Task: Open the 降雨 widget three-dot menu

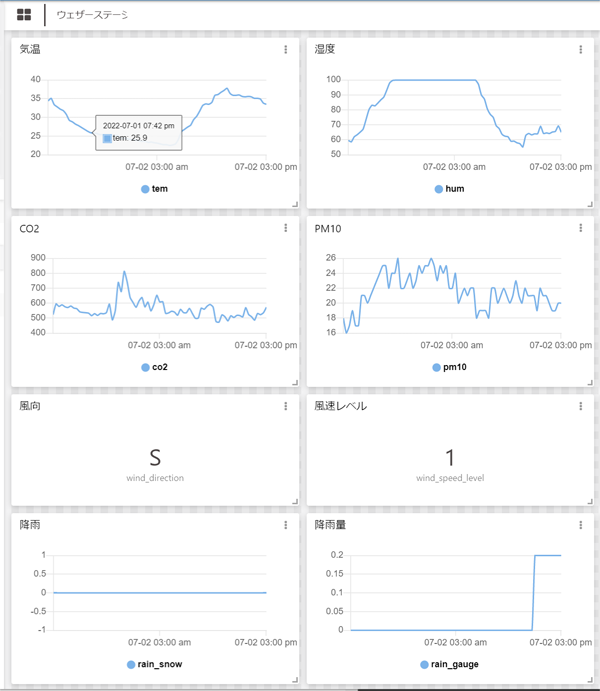Action: click(285, 525)
